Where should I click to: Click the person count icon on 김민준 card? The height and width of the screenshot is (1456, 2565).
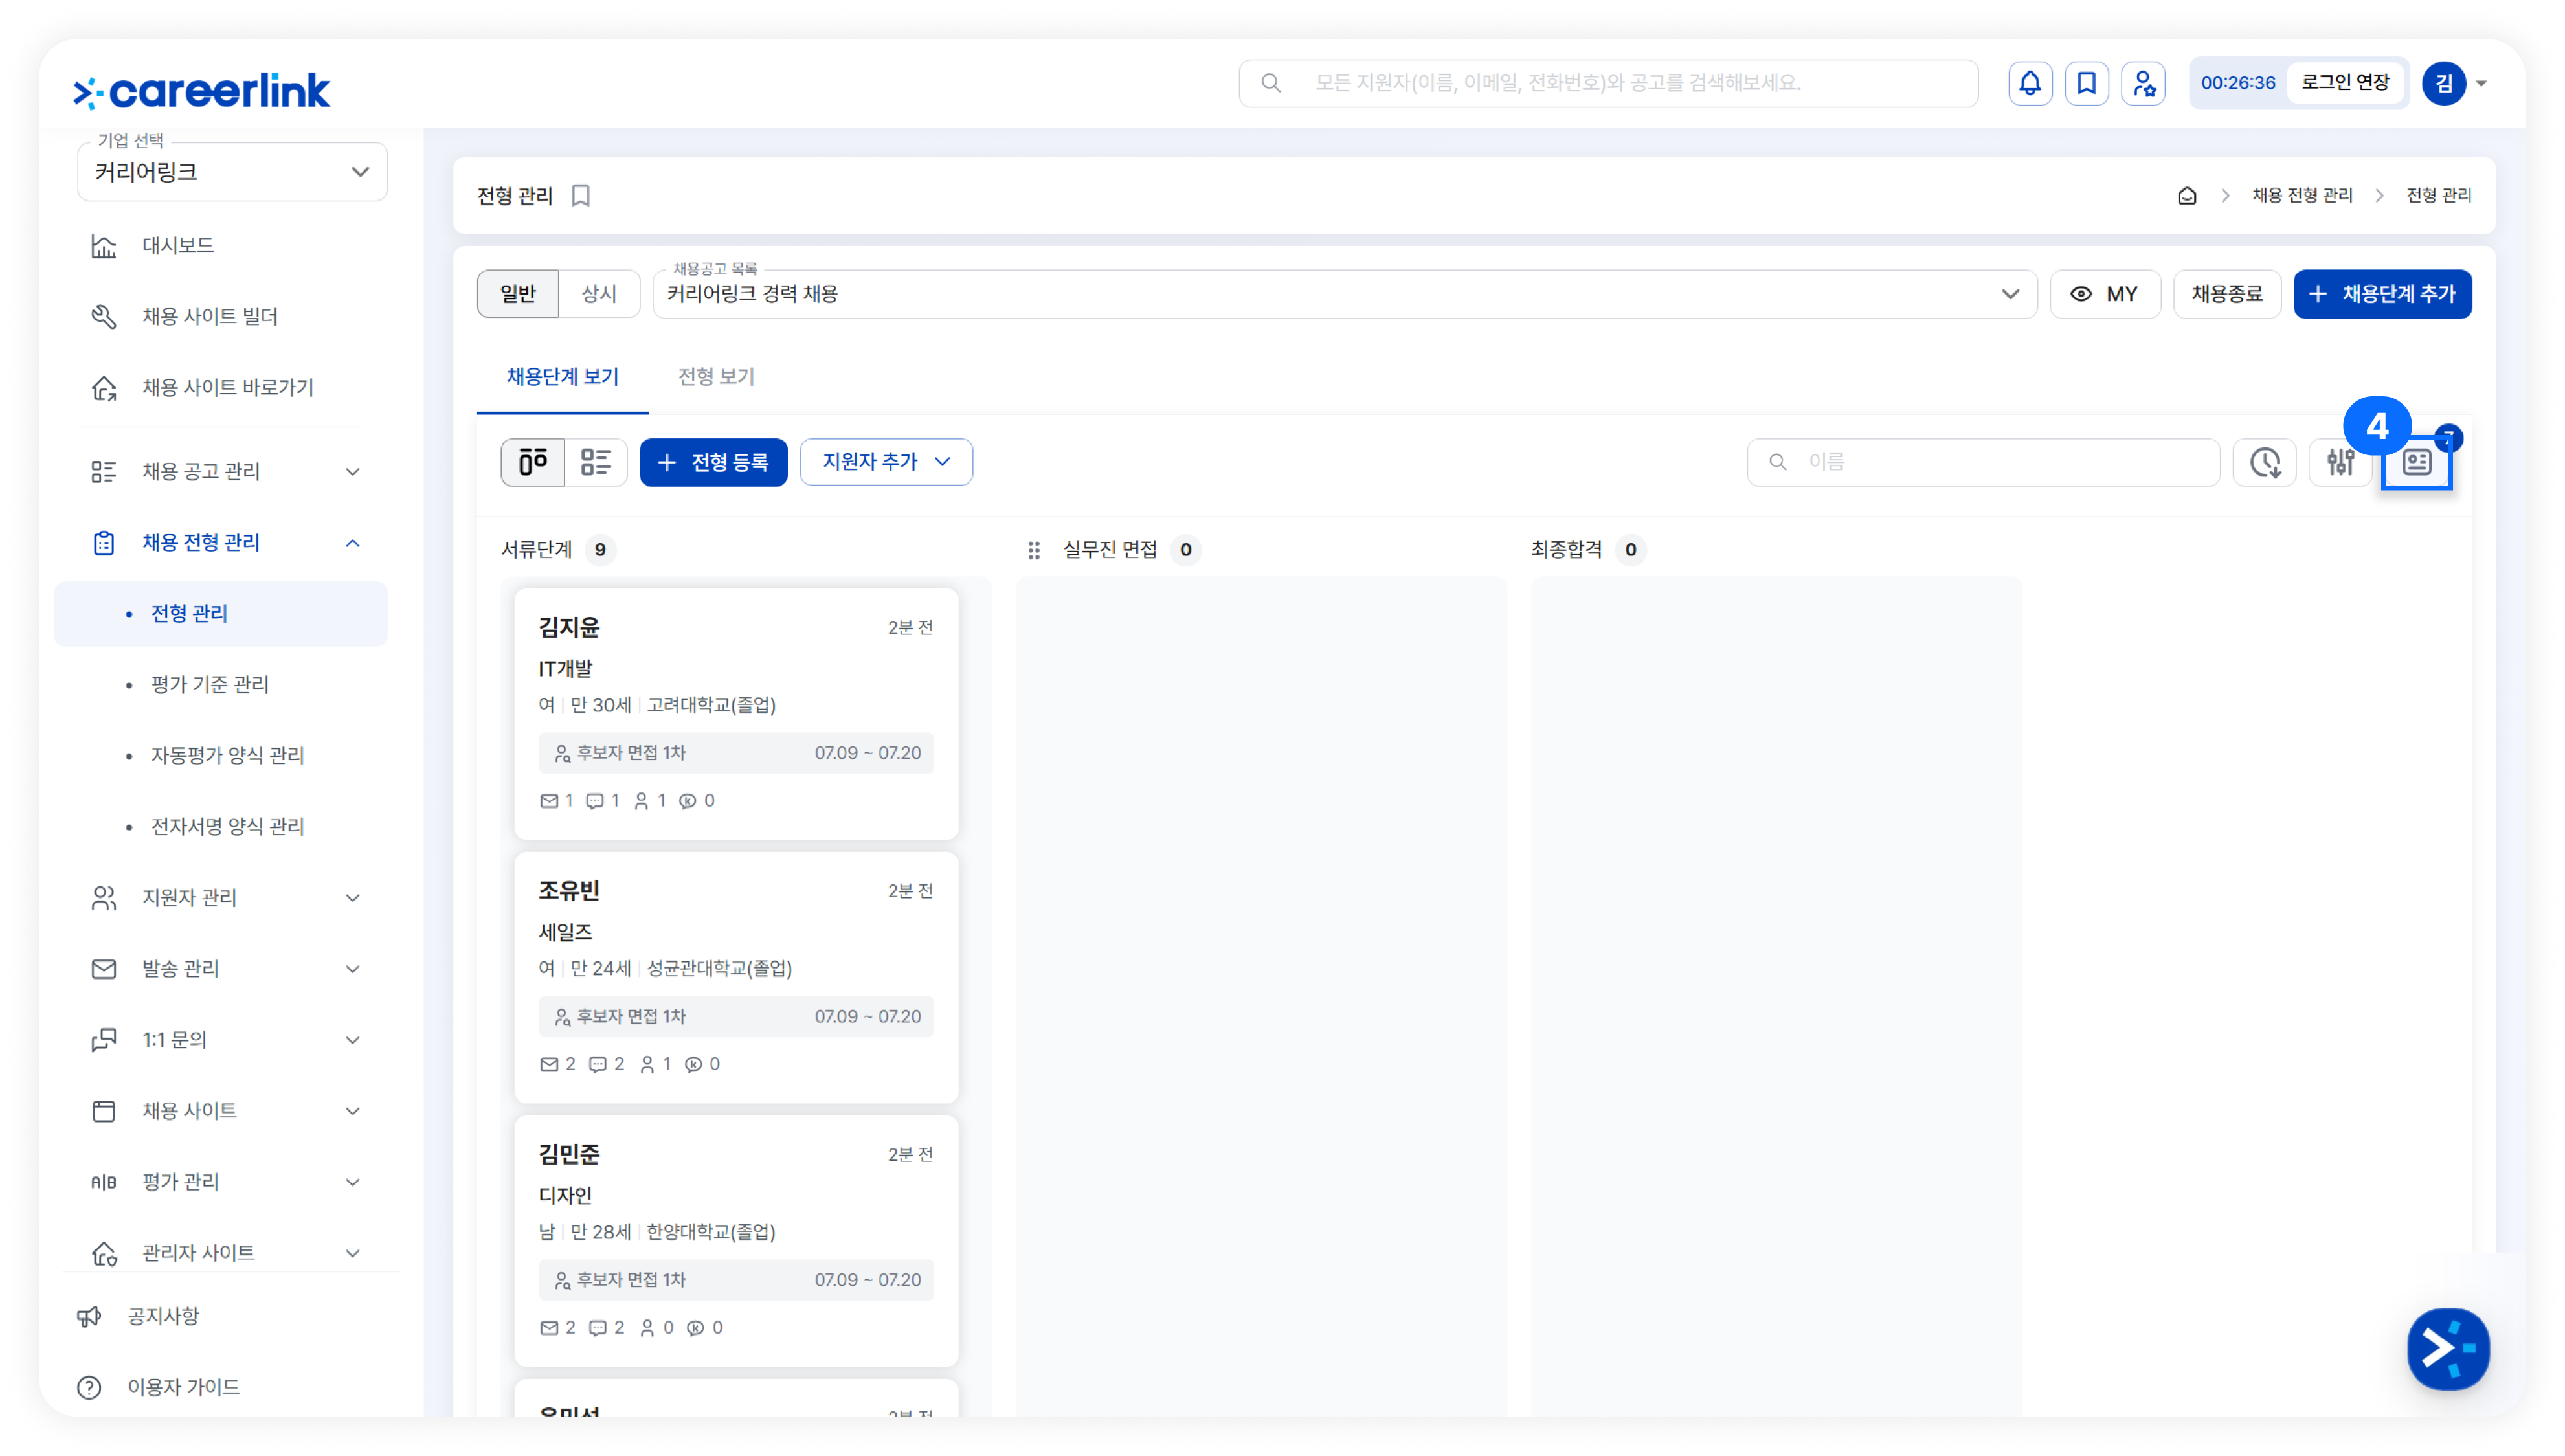click(x=647, y=1328)
